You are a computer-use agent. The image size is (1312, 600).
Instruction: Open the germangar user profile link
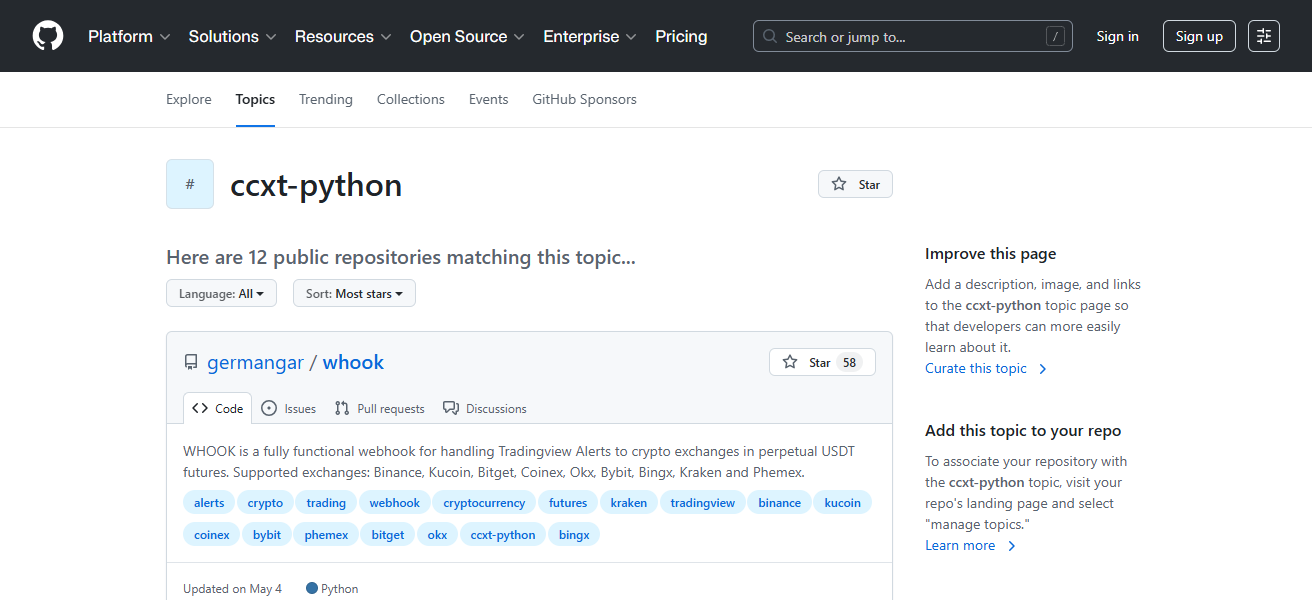255,362
